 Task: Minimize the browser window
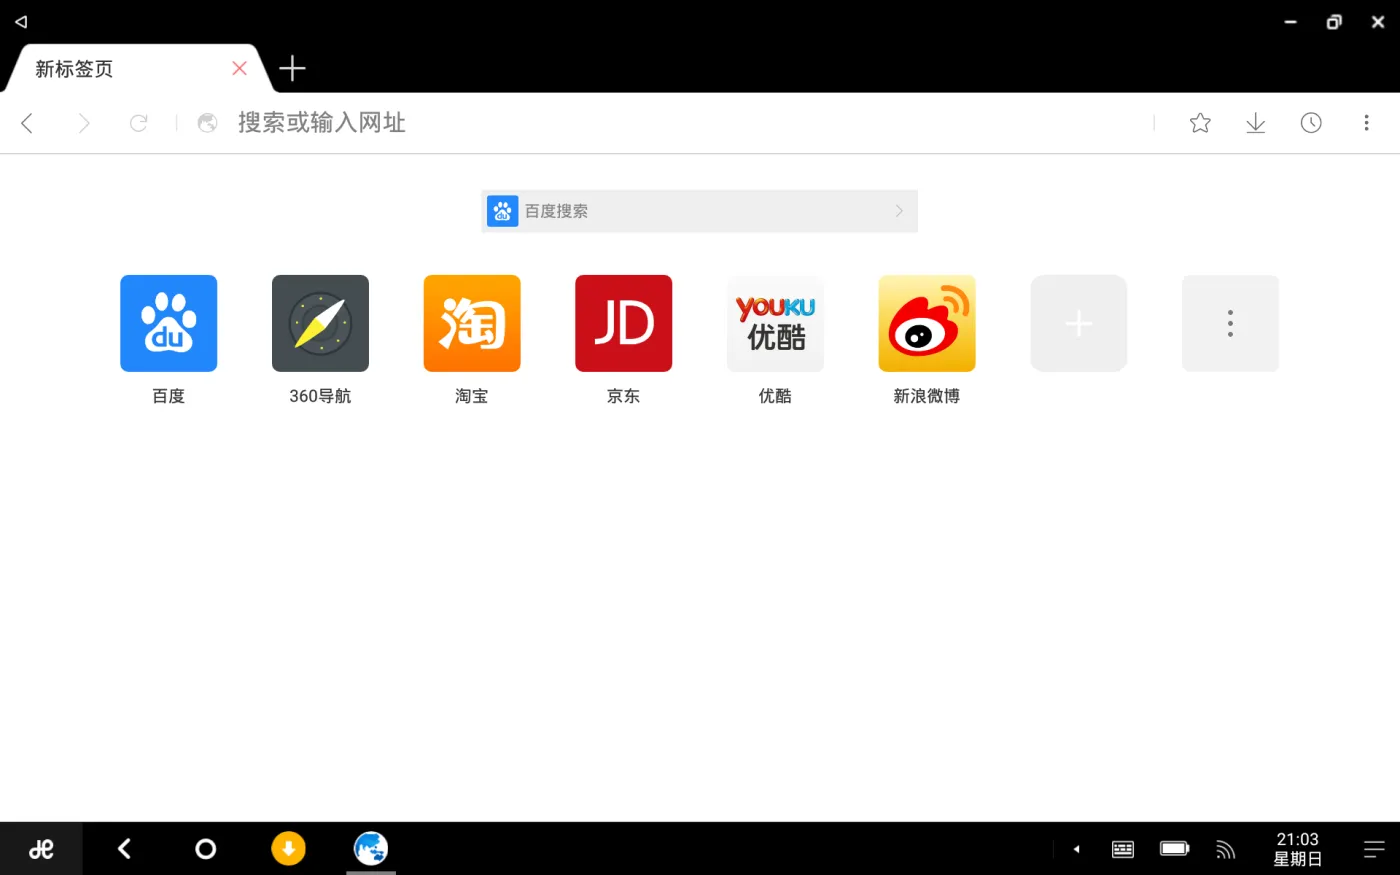(1290, 22)
